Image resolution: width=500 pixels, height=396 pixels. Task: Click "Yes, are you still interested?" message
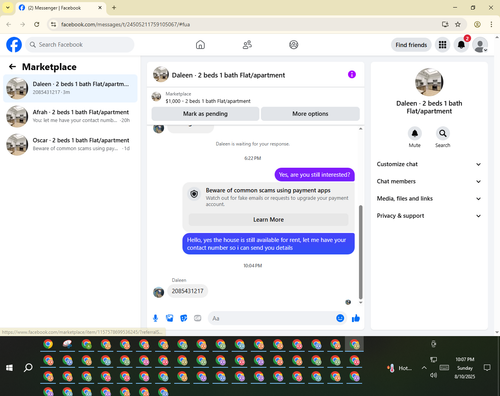click(x=314, y=175)
